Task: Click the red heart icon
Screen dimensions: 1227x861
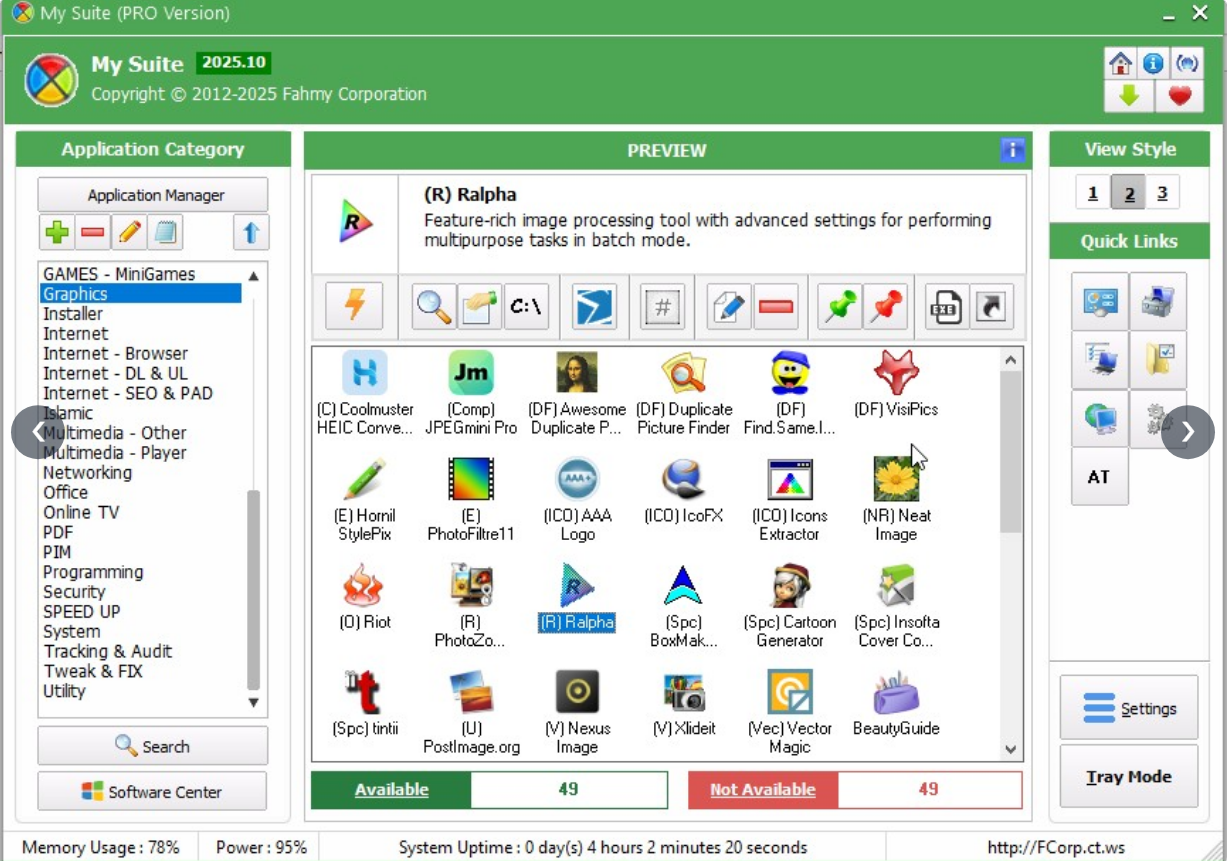Action: (1180, 96)
